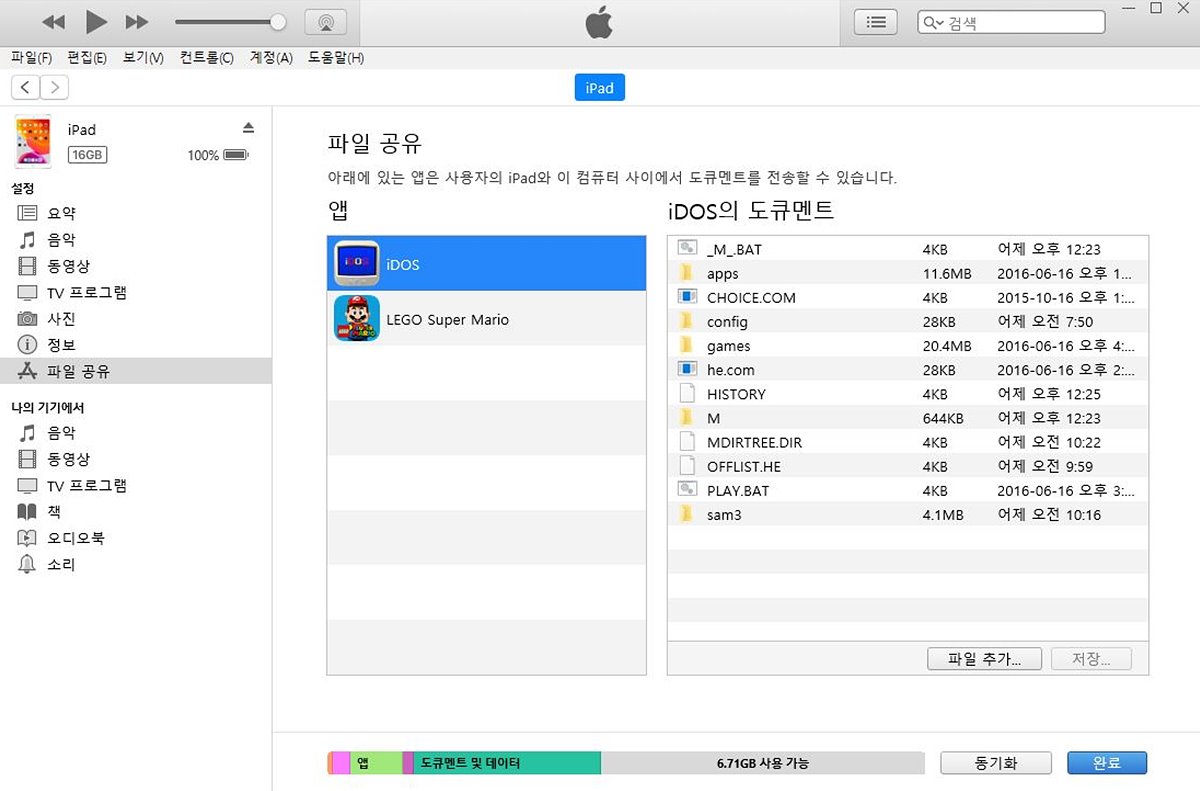This screenshot has width=1200, height=791.
Task: Open 동영상 under 설정 section
Action: (x=135, y=266)
